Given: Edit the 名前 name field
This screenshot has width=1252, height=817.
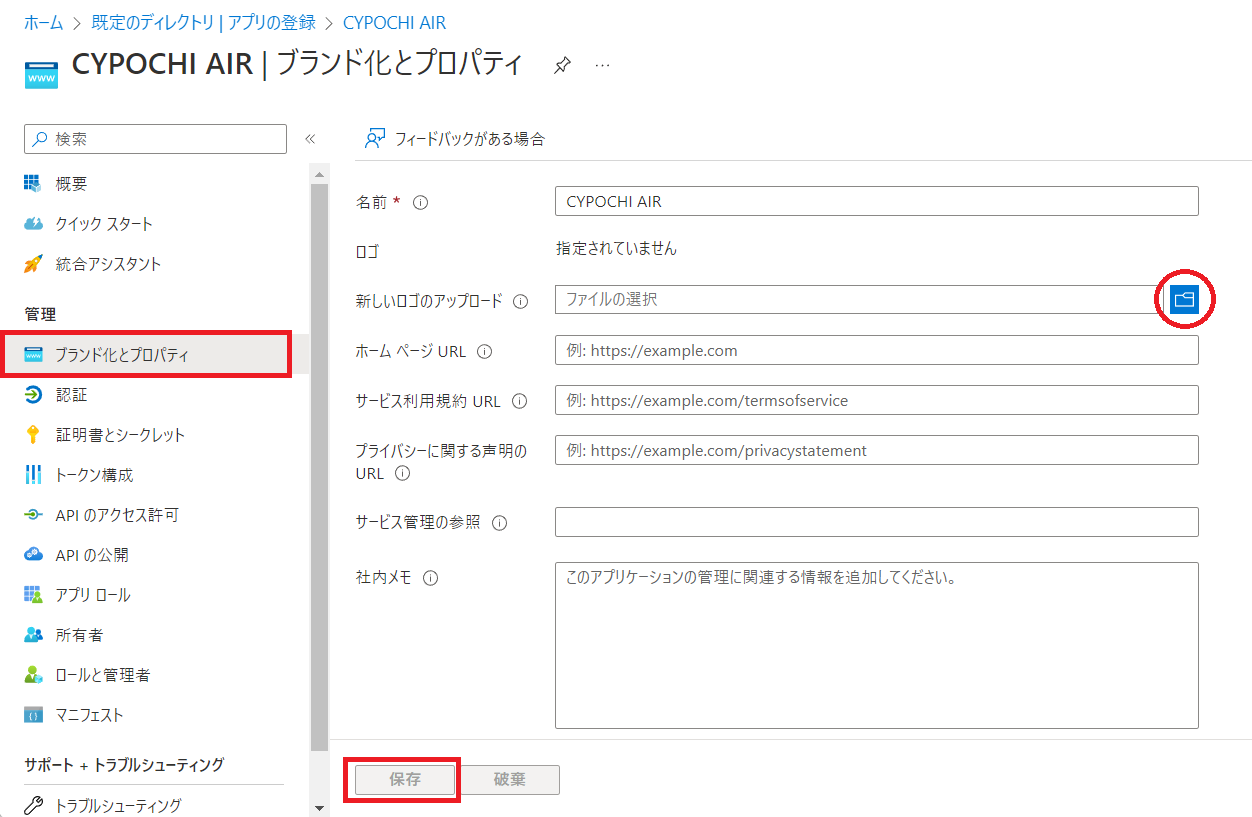Looking at the screenshot, I should (x=876, y=201).
